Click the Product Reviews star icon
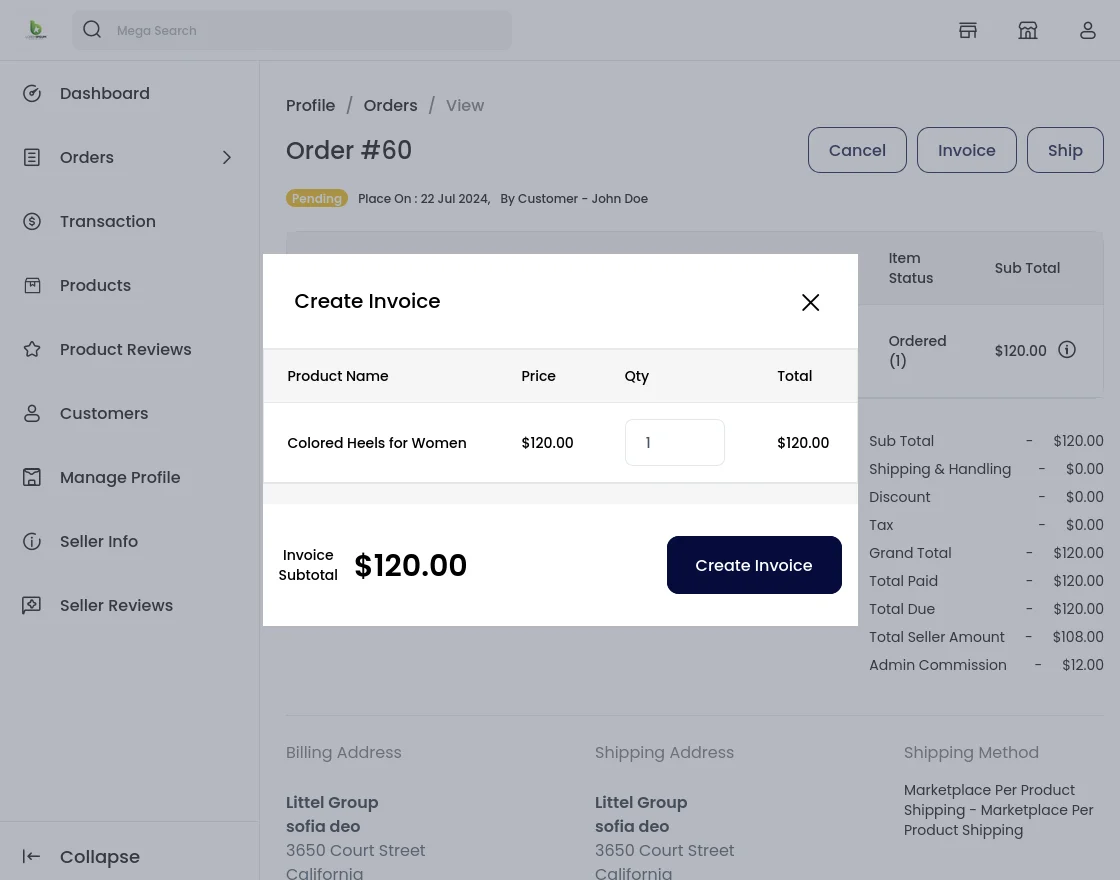Screen dimensions: 1120x880 pos(31,349)
